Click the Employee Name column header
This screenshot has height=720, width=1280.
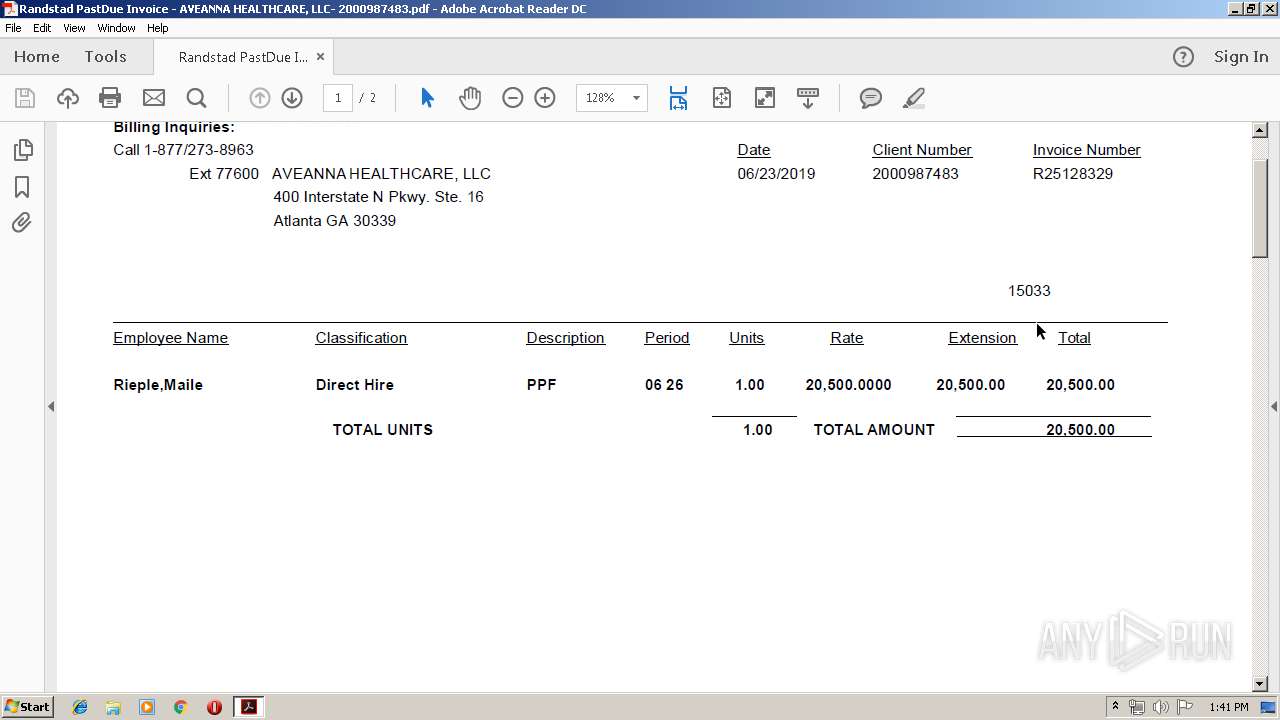(171, 338)
